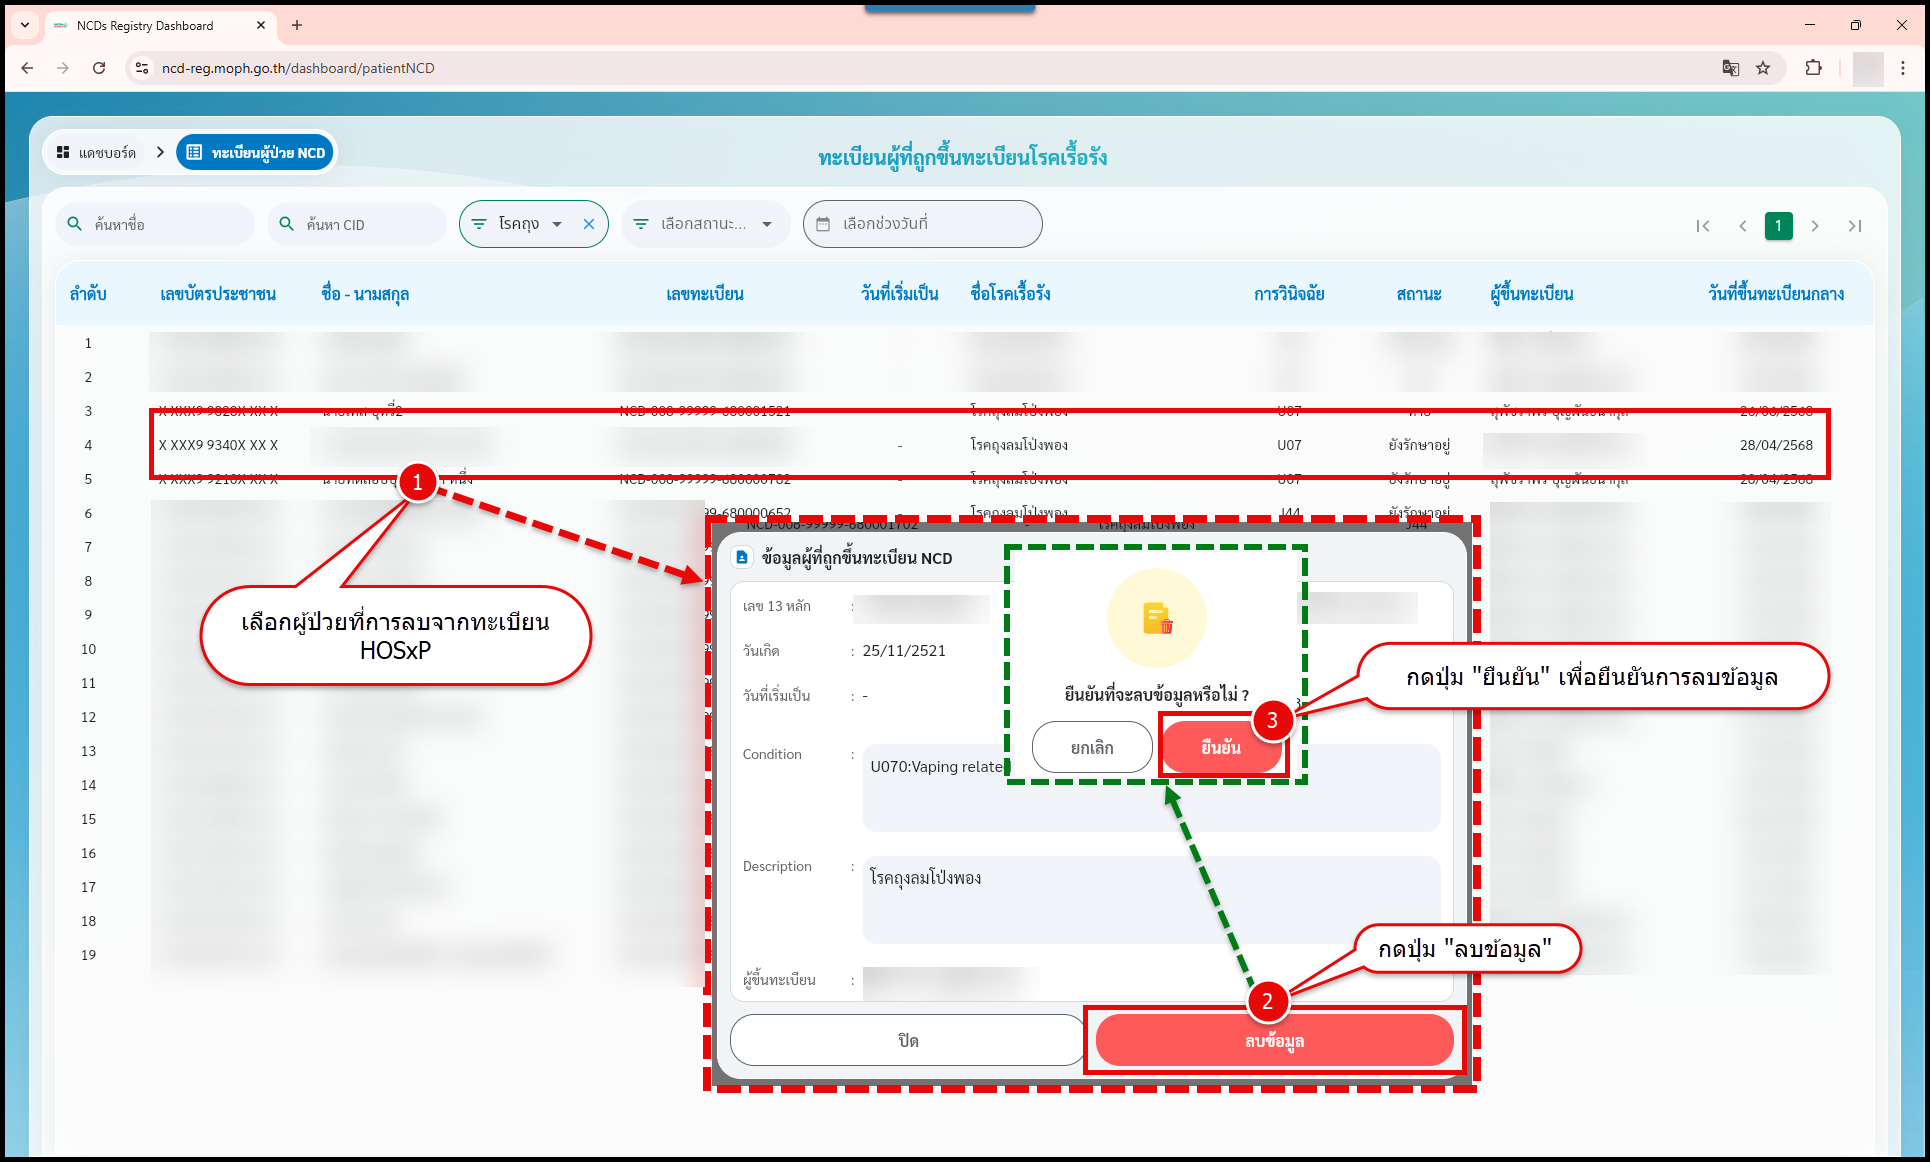The width and height of the screenshot is (1930, 1162).
Task: Open the translate page icon
Action: (x=1730, y=68)
